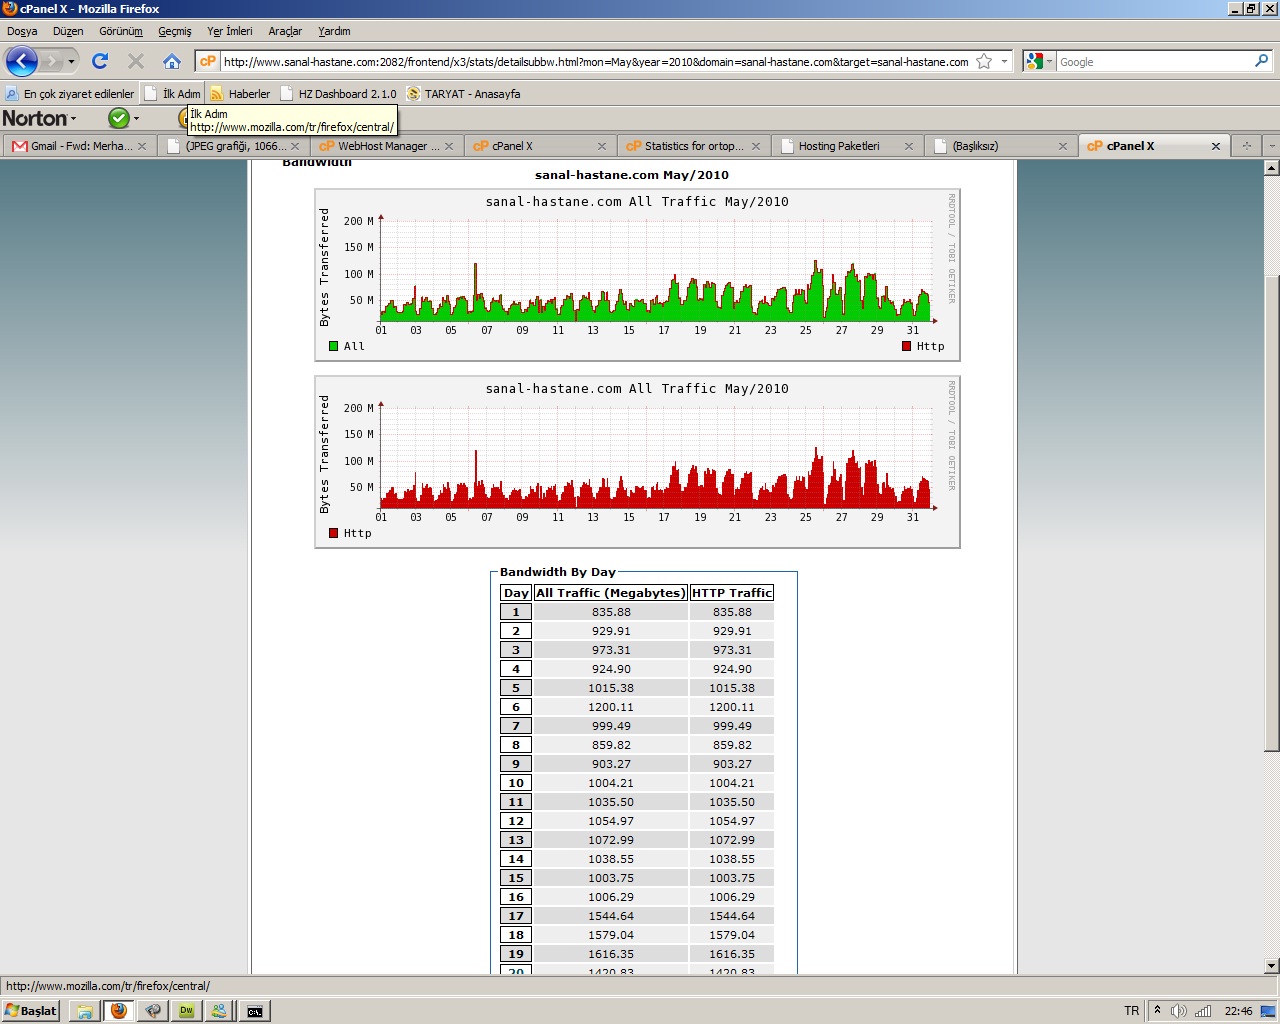Click the Firefox taskbar button
This screenshot has height=1024, width=1280.
click(119, 1011)
